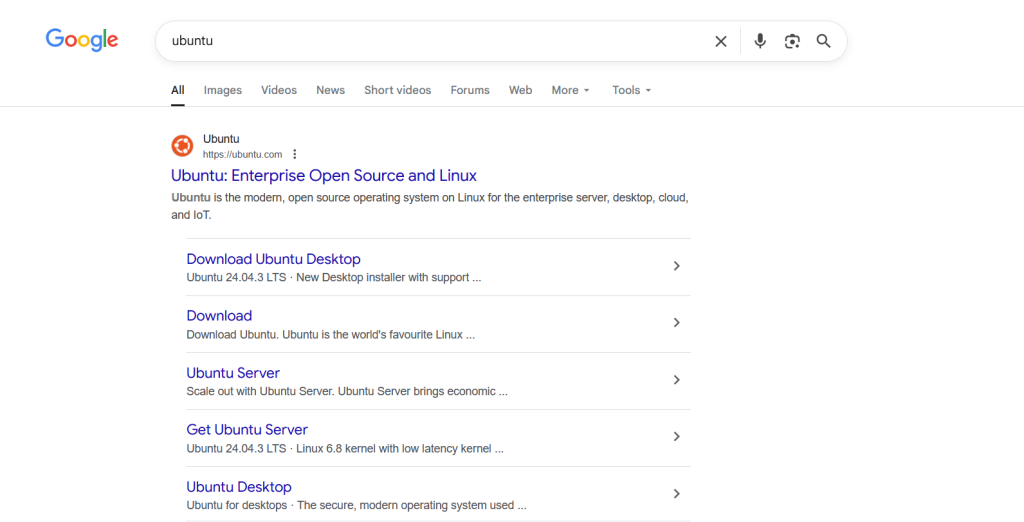The height and width of the screenshot is (522, 1024).
Task: Open Search by image camera icon
Action: [x=792, y=41]
